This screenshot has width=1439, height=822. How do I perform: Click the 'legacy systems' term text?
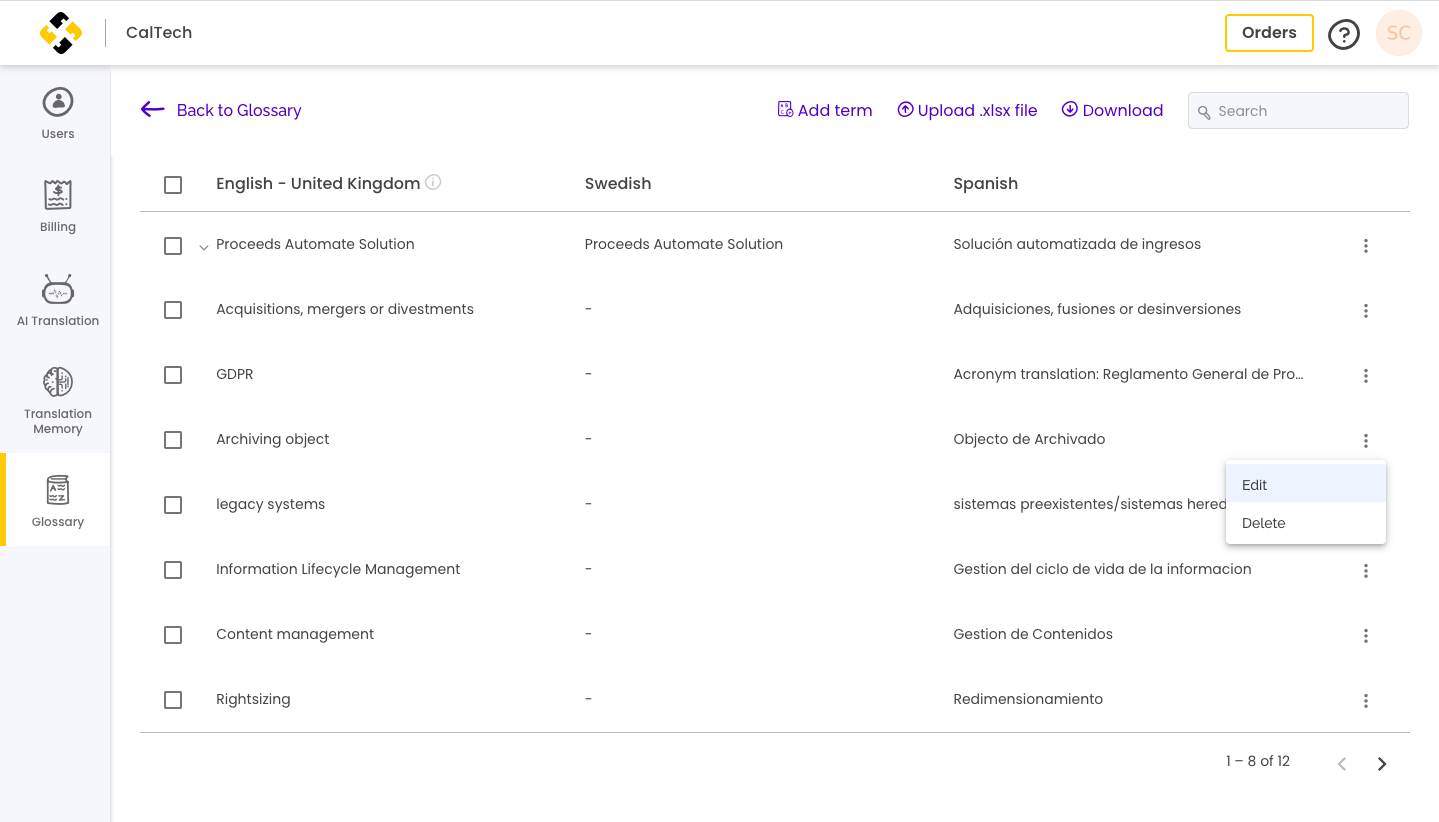(x=270, y=504)
